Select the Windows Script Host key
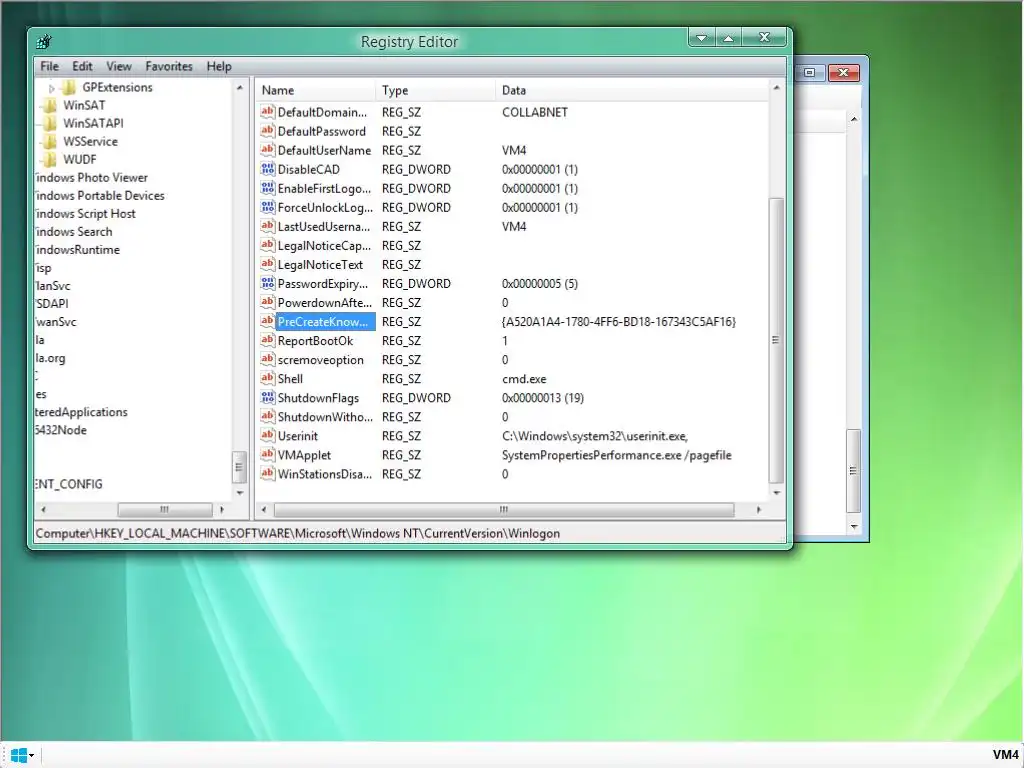Screen dimensions: 1024x768 point(86,214)
